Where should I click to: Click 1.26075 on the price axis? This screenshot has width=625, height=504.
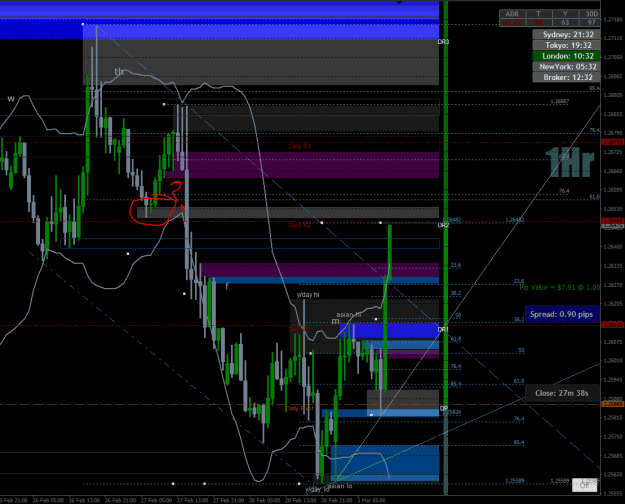coord(613,342)
